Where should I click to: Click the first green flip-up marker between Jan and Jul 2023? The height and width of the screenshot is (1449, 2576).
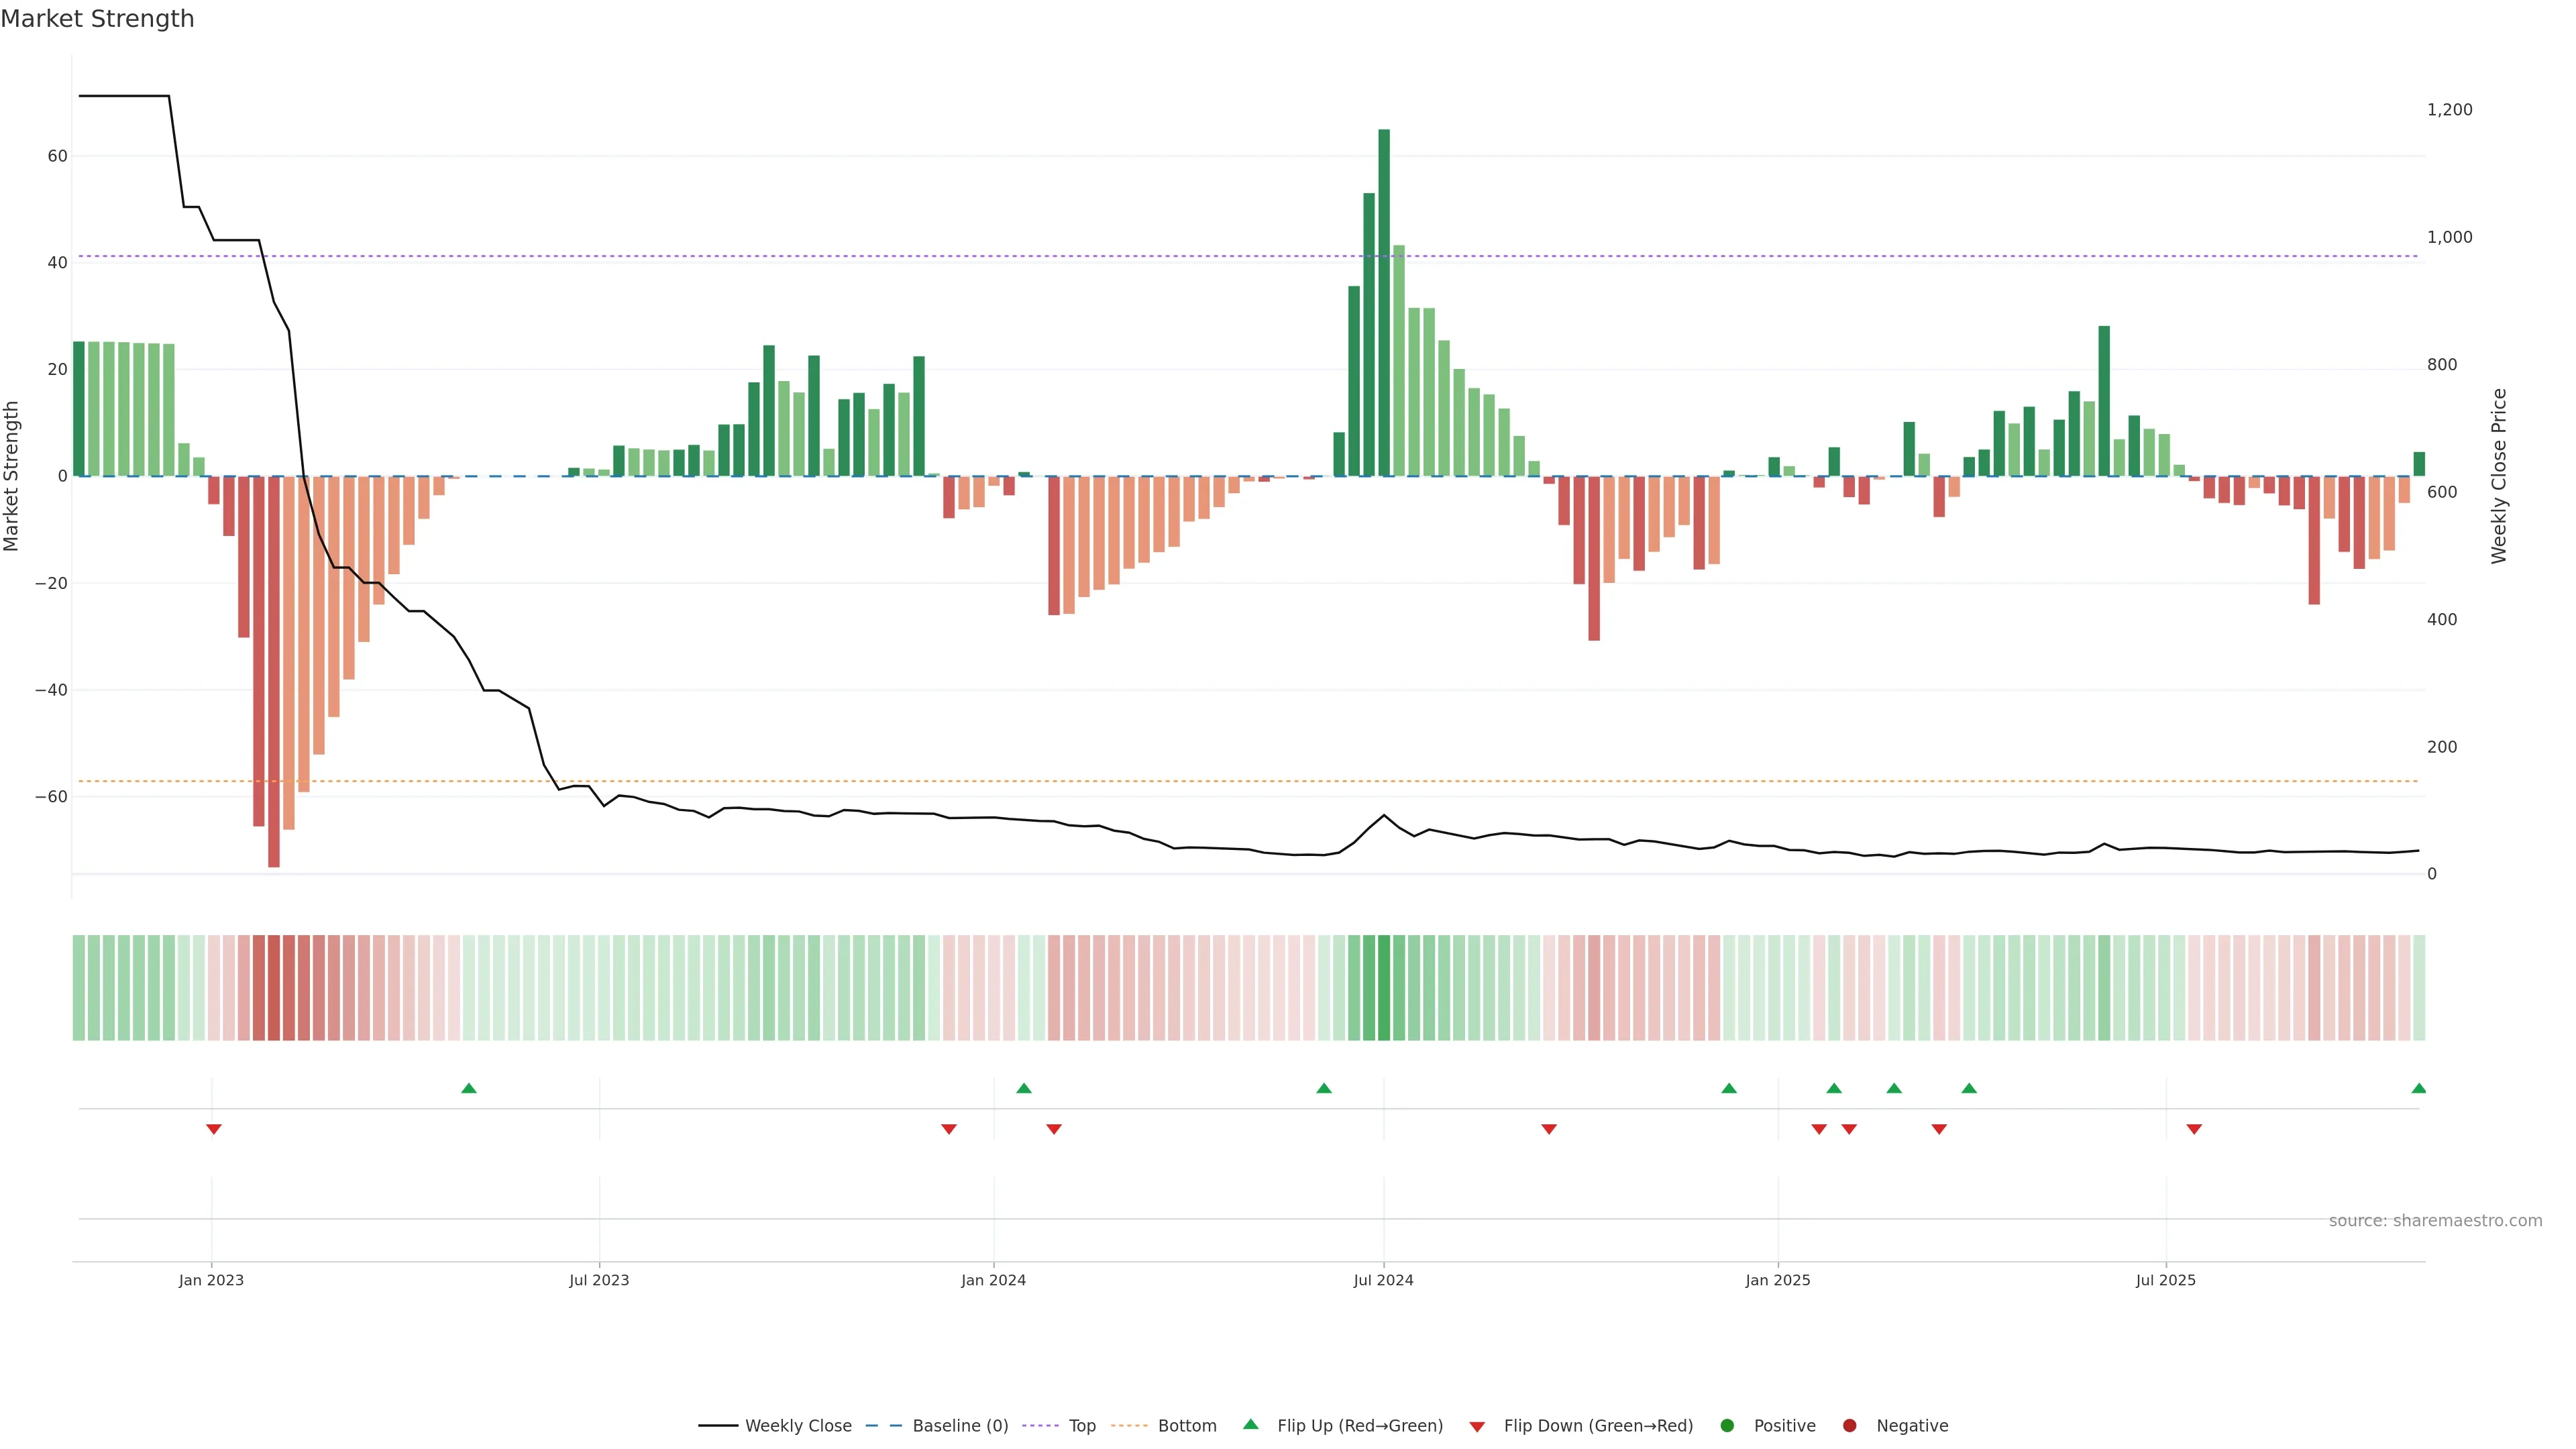click(469, 1088)
